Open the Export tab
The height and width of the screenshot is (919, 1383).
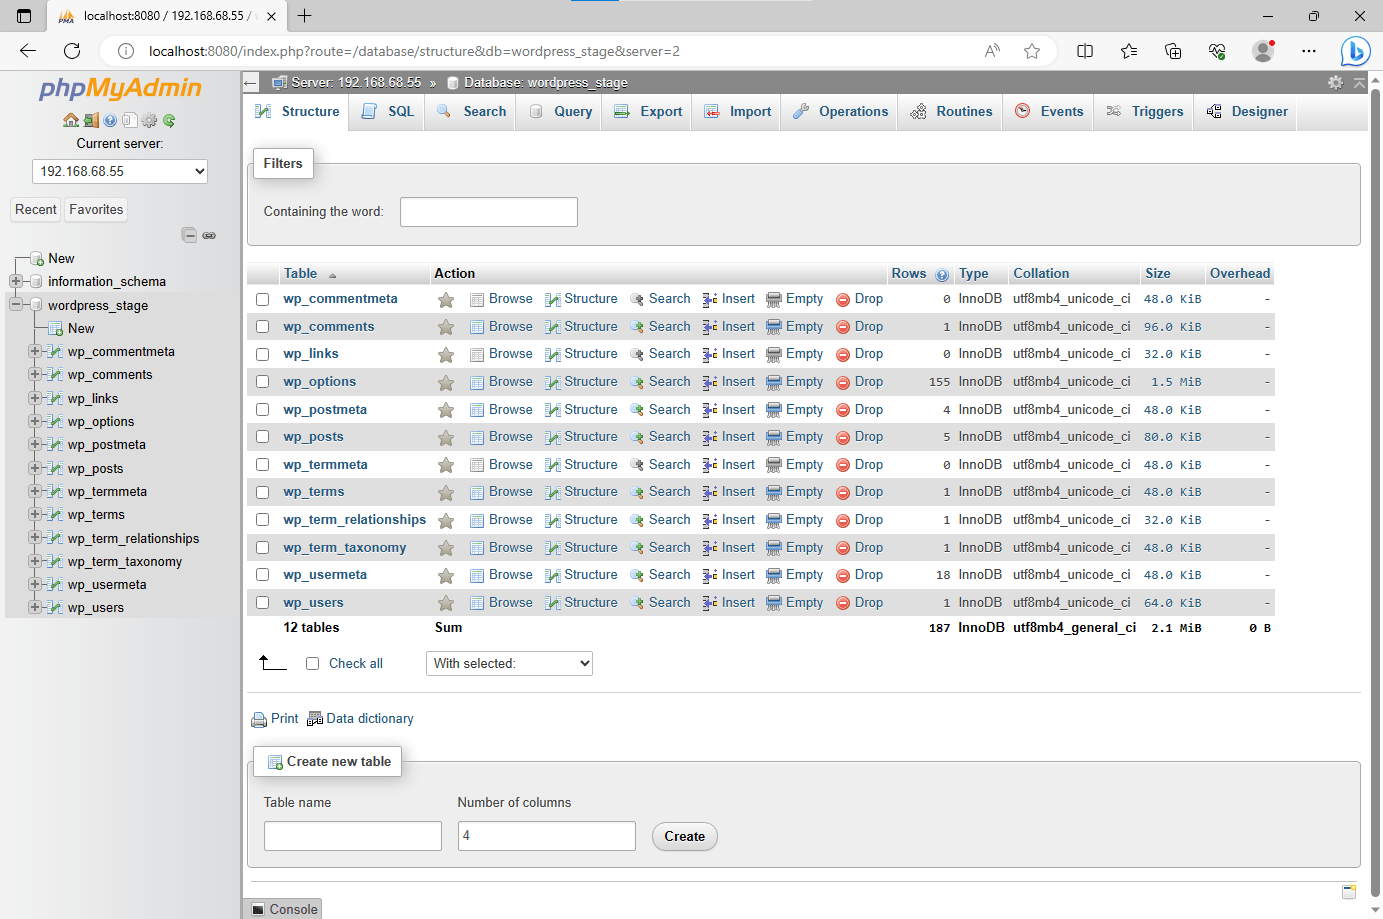(x=648, y=112)
